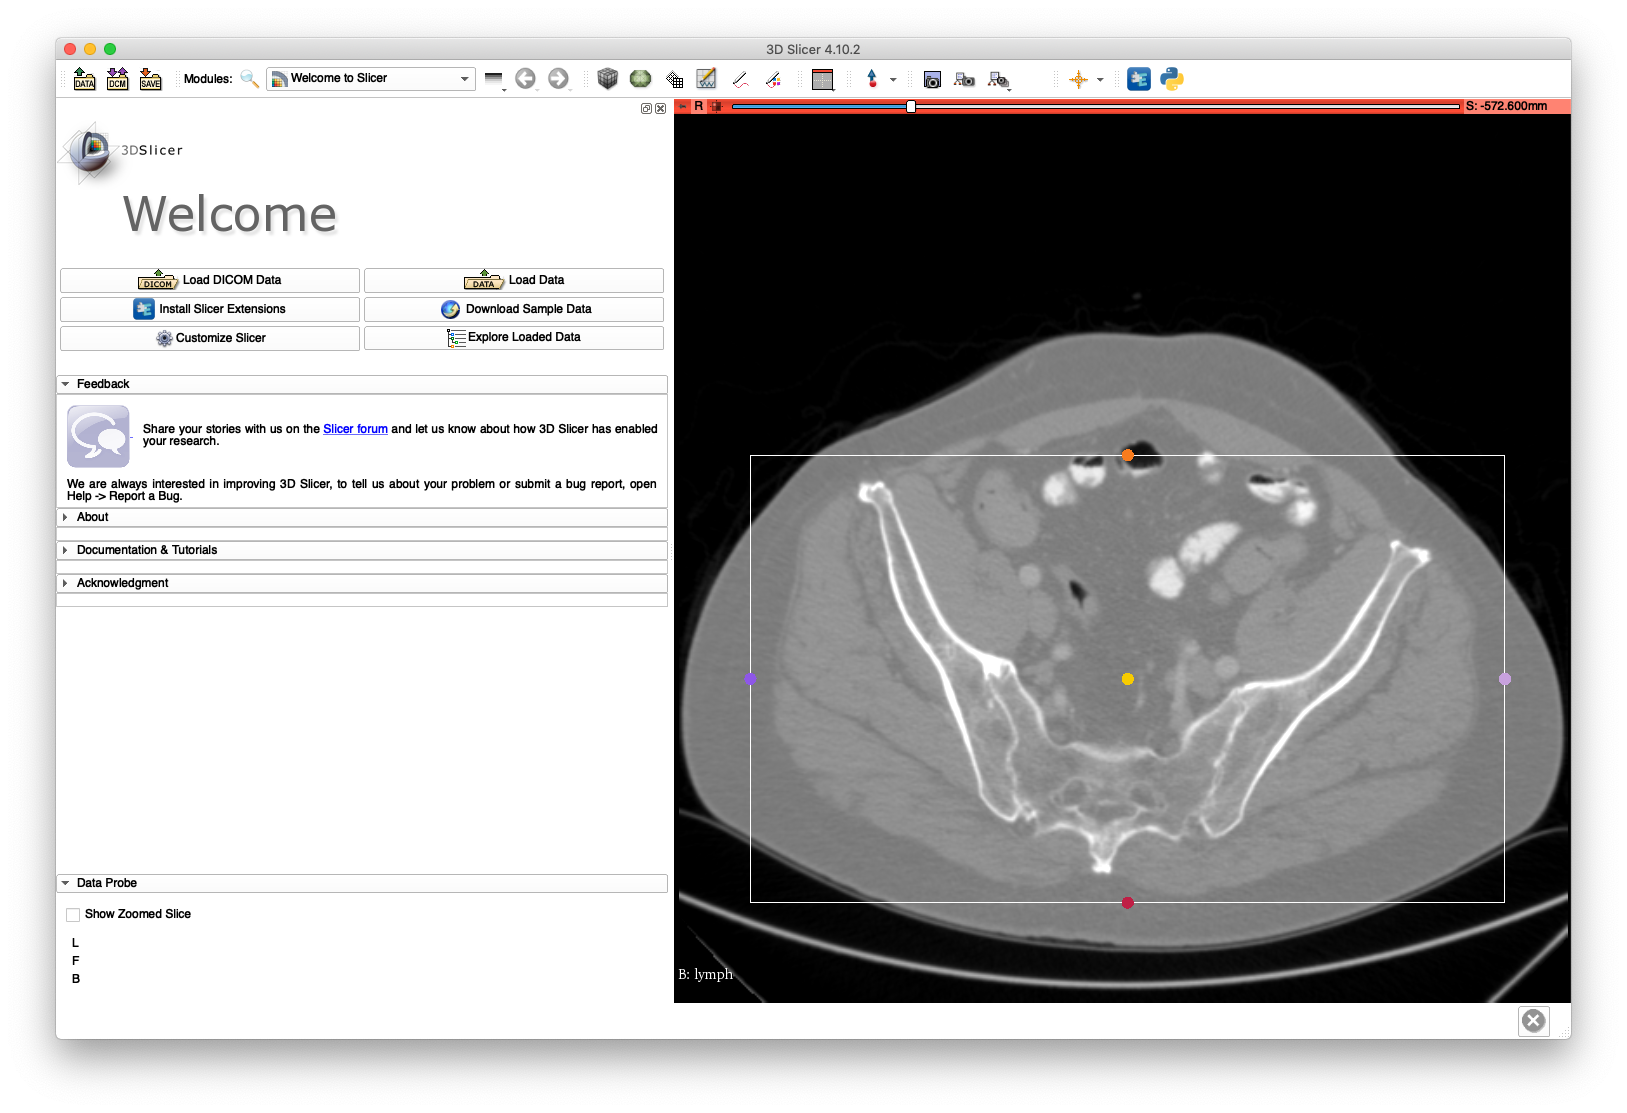
Task: Enable Show Zoomed Slice checkbox
Action: click(x=73, y=914)
